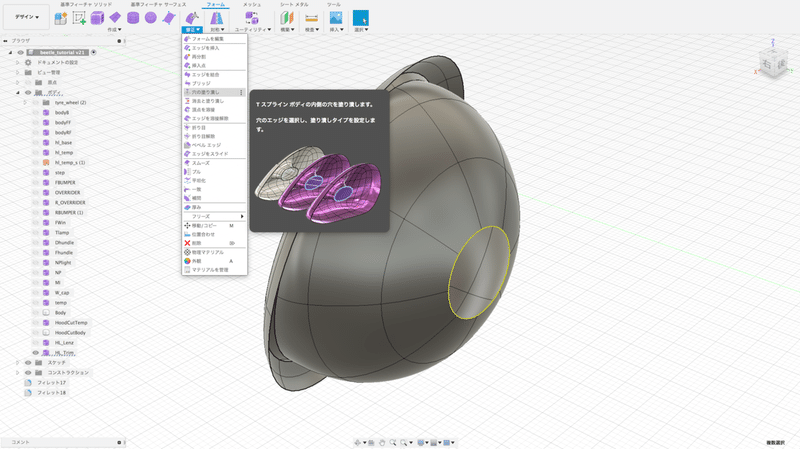Viewport: 800px width, 449px height.
Task: Choose マテリアルを管理 from the menu
Action: coord(214,269)
